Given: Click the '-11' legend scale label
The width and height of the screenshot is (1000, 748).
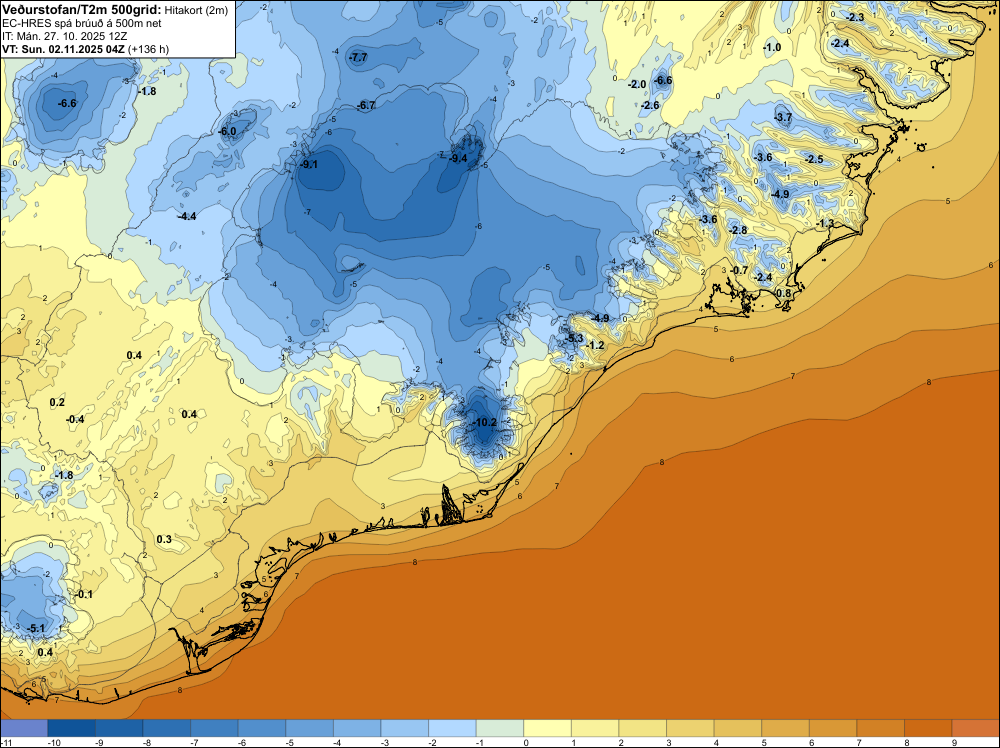Looking at the screenshot, I should (x=4, y=742).
